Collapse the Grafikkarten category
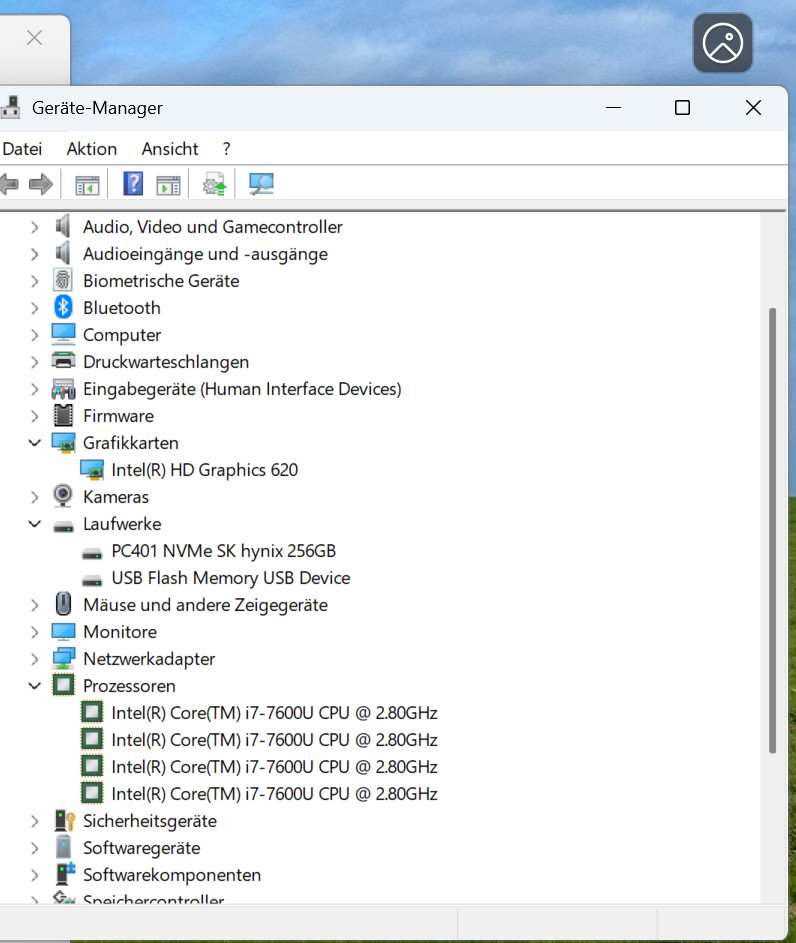This screenshot has height=943, width=796. (35, 442)
